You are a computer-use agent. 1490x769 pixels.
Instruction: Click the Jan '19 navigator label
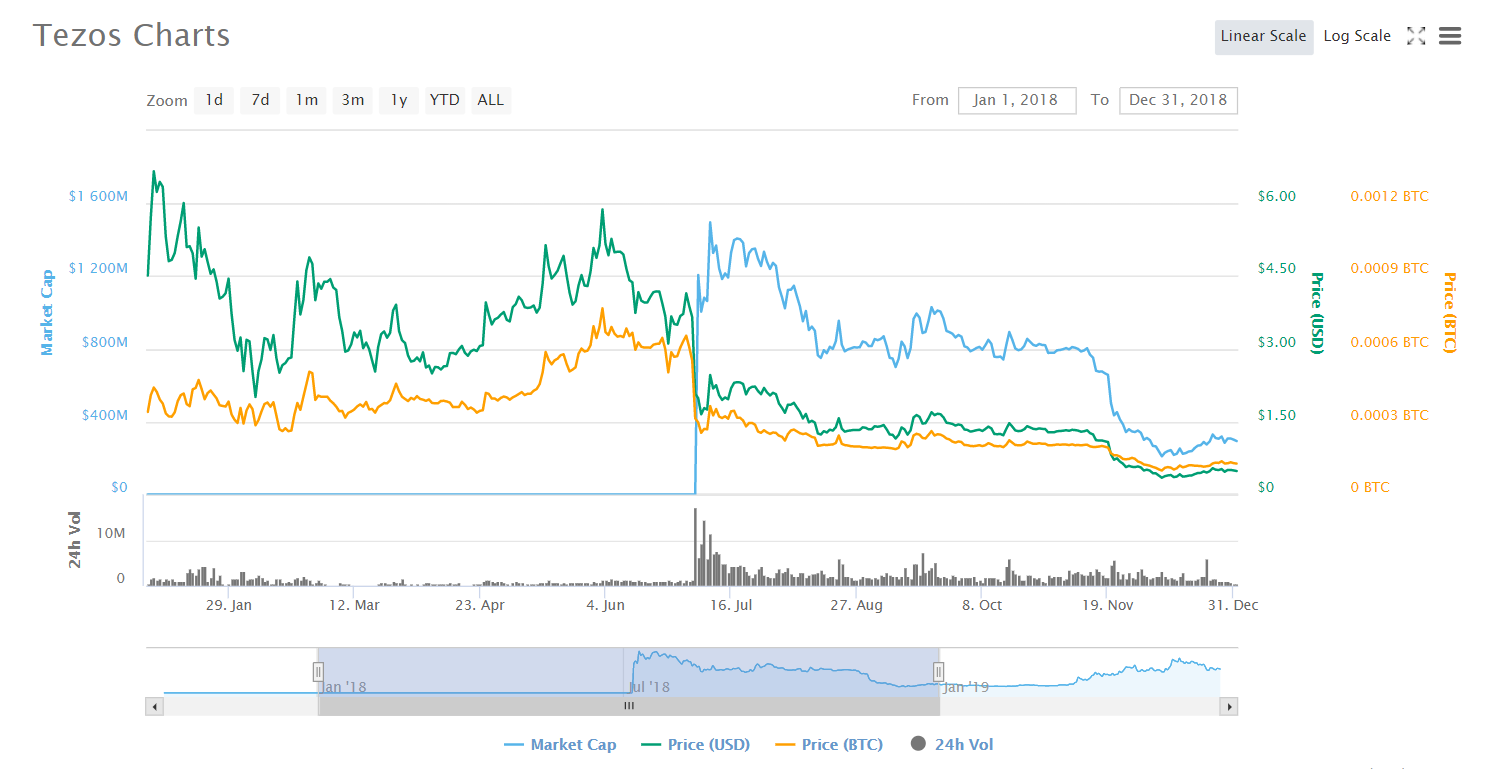point(966,687)
